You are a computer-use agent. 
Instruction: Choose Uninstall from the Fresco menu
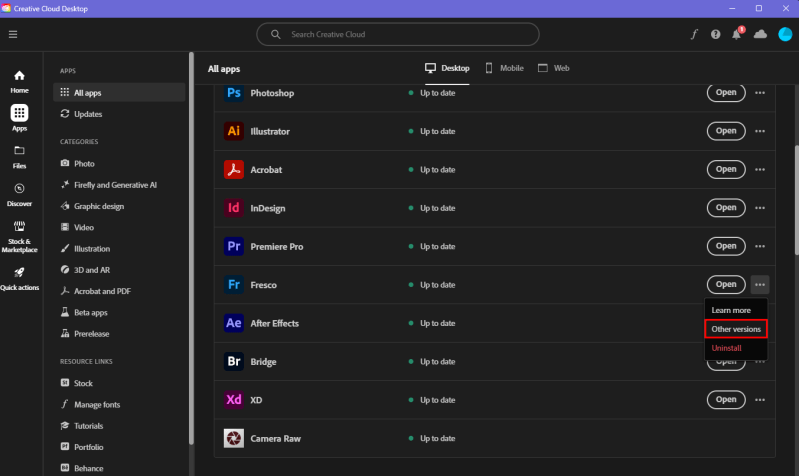(736, 348)
